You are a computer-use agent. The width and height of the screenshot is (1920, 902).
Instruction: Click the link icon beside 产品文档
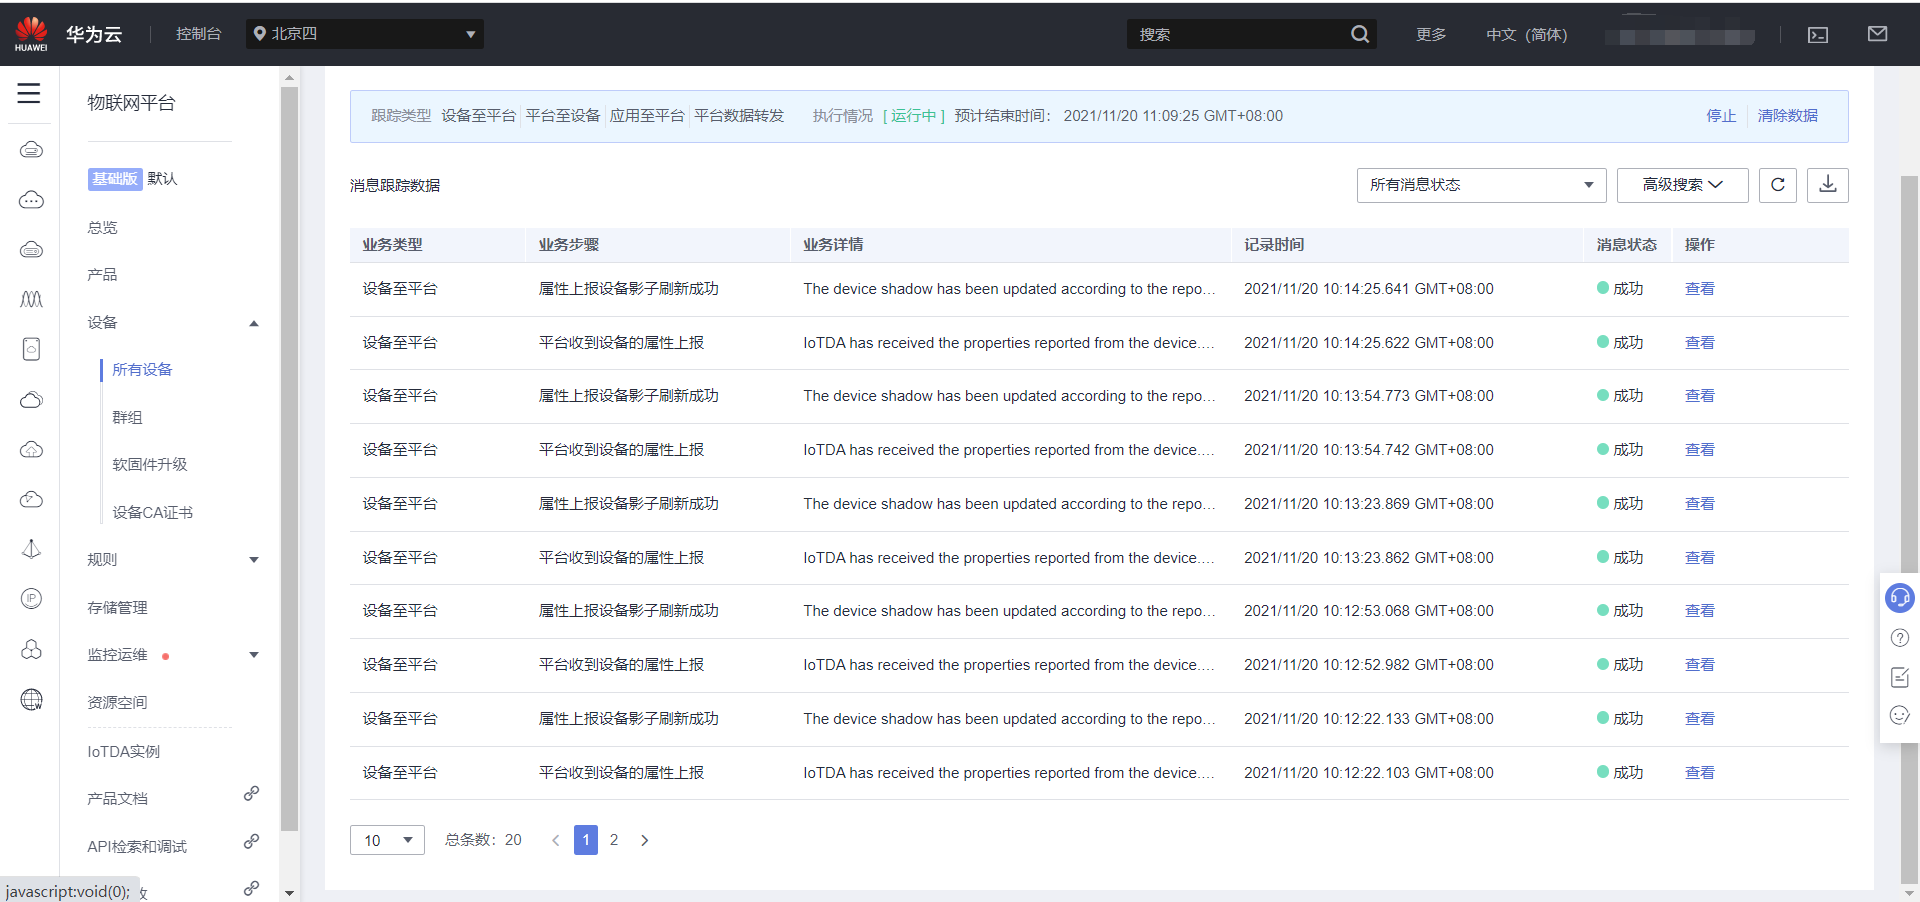[x=251, y=794]
